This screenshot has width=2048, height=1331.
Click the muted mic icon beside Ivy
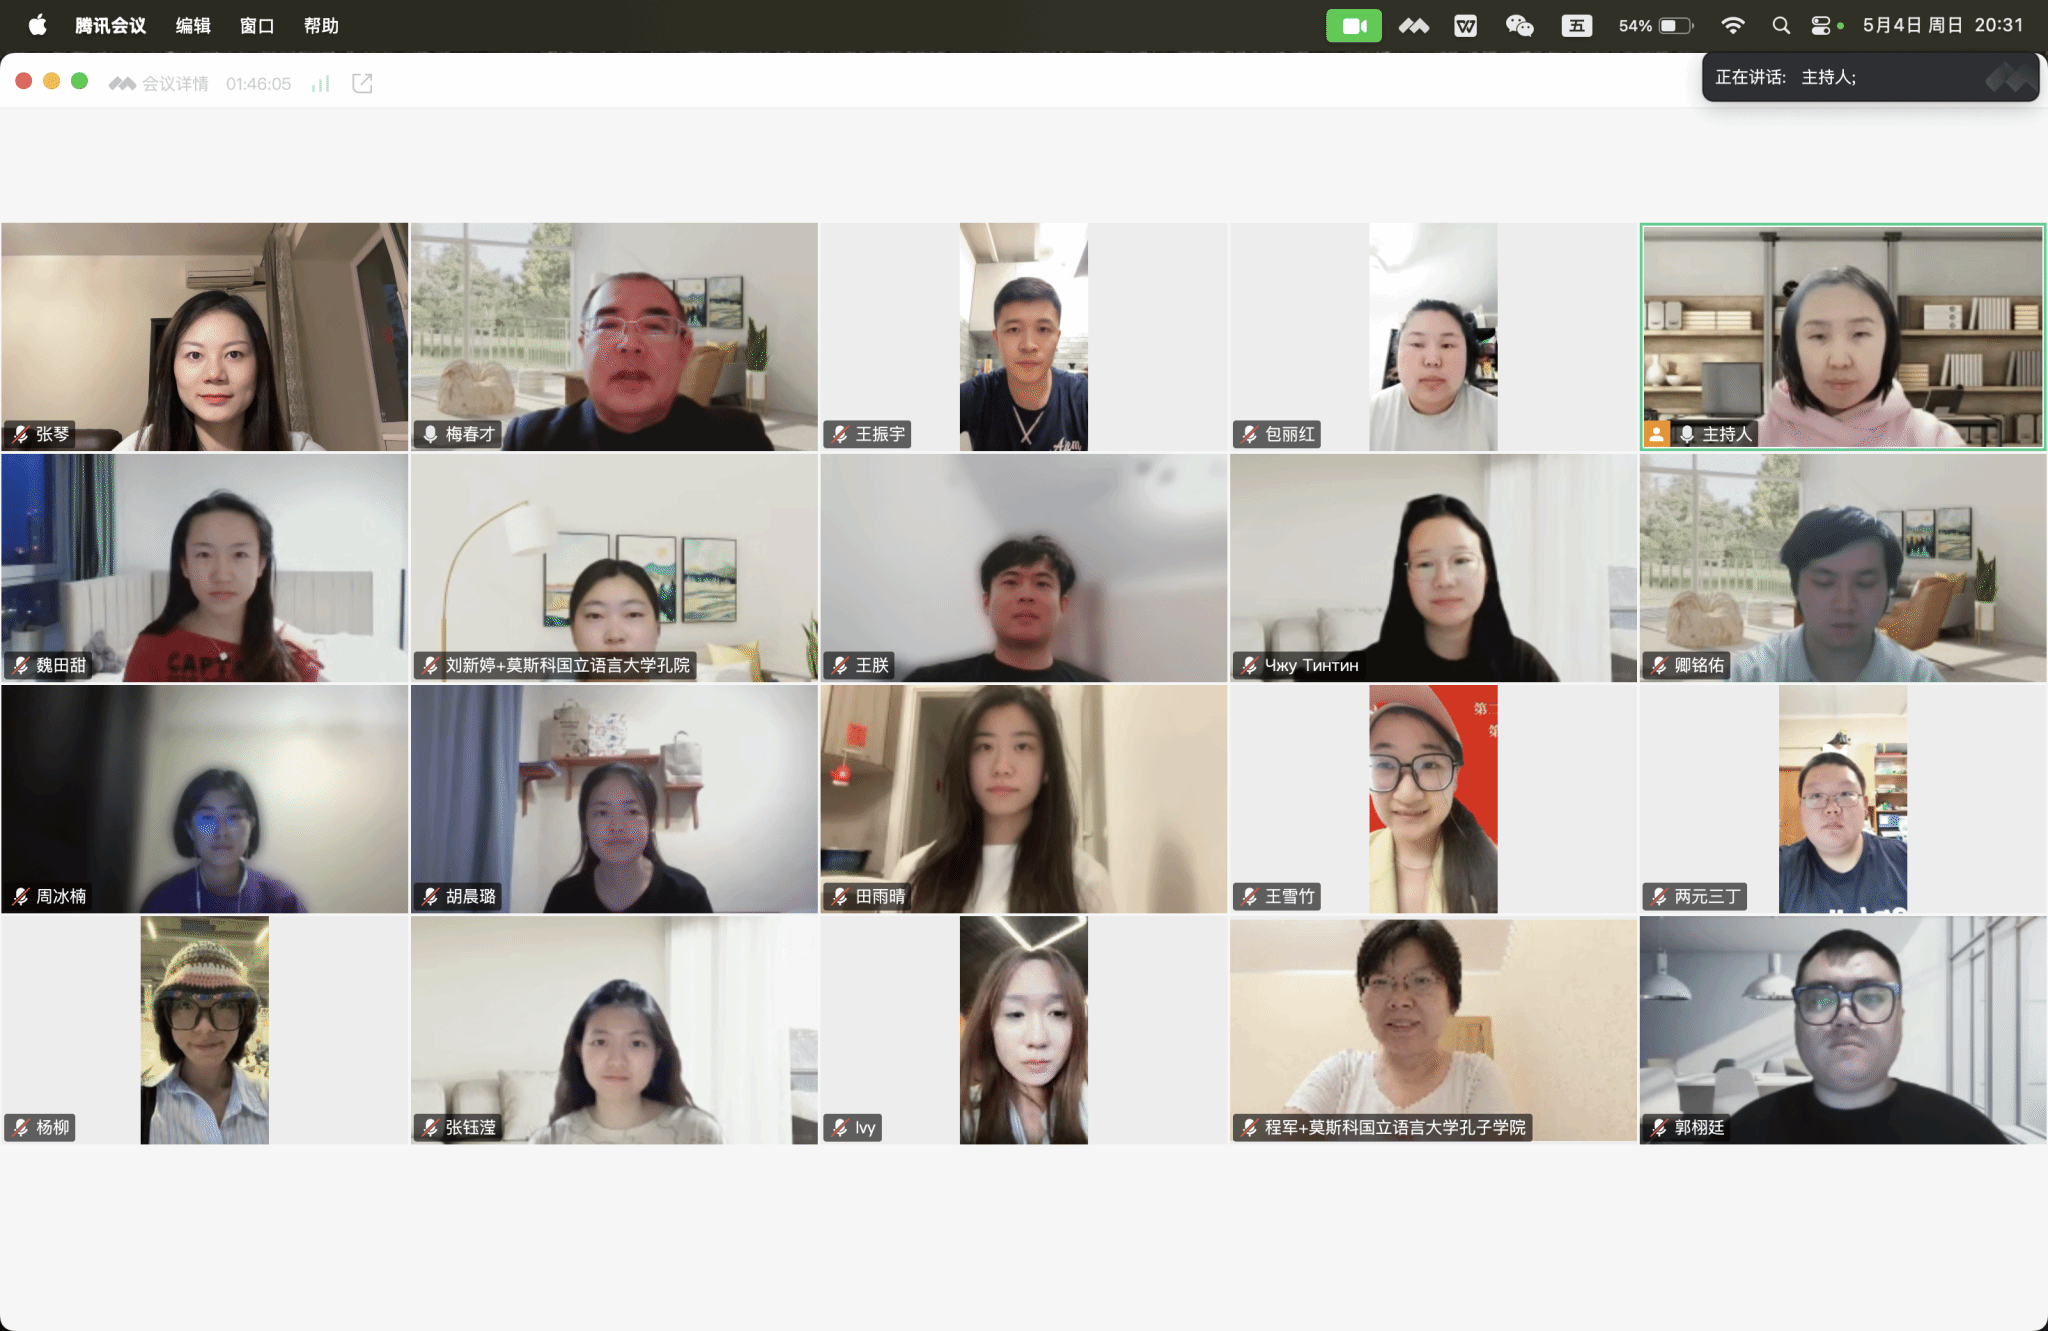click(840, 1127)
